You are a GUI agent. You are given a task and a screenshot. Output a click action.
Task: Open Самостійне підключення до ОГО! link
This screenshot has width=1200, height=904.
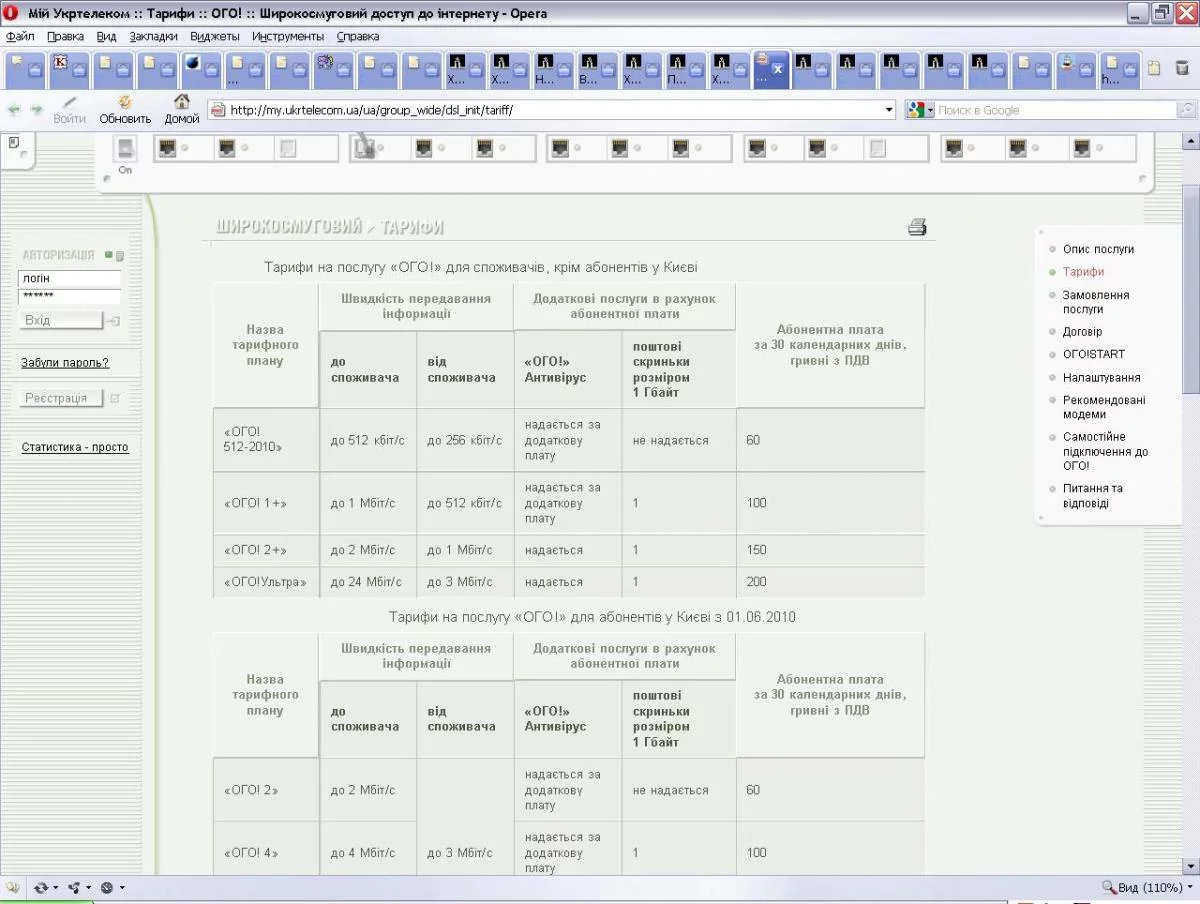(x=1105, y=451)
